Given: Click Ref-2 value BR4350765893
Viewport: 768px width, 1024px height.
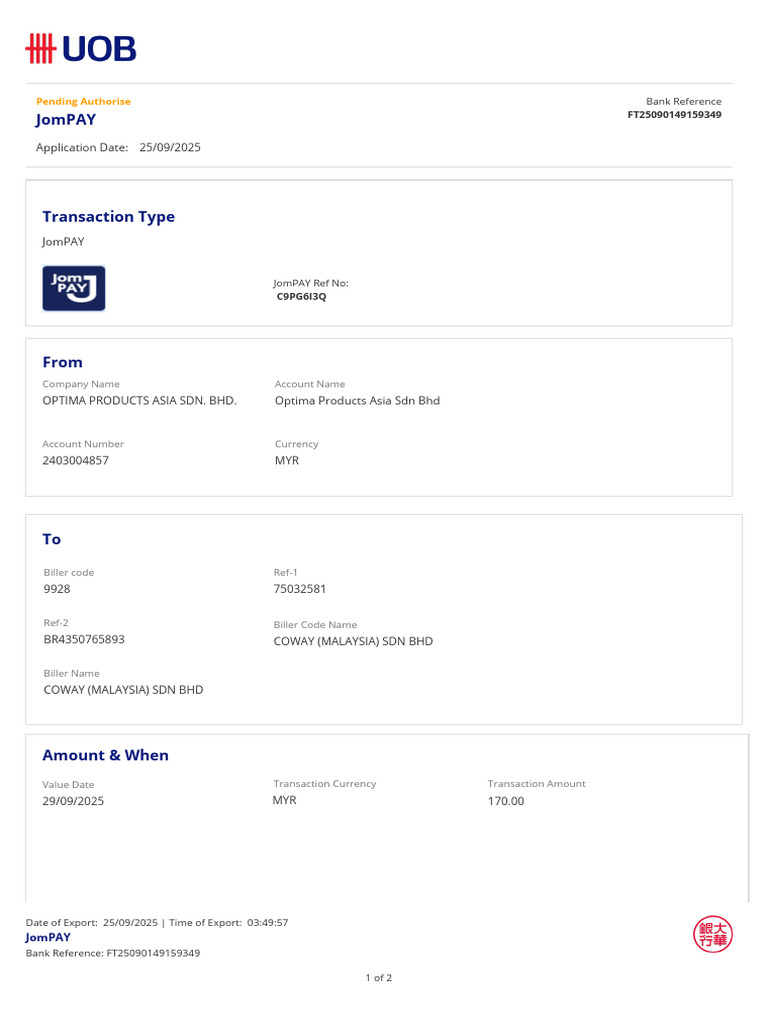Looking at the screenshot, I should tap(84, 639).
